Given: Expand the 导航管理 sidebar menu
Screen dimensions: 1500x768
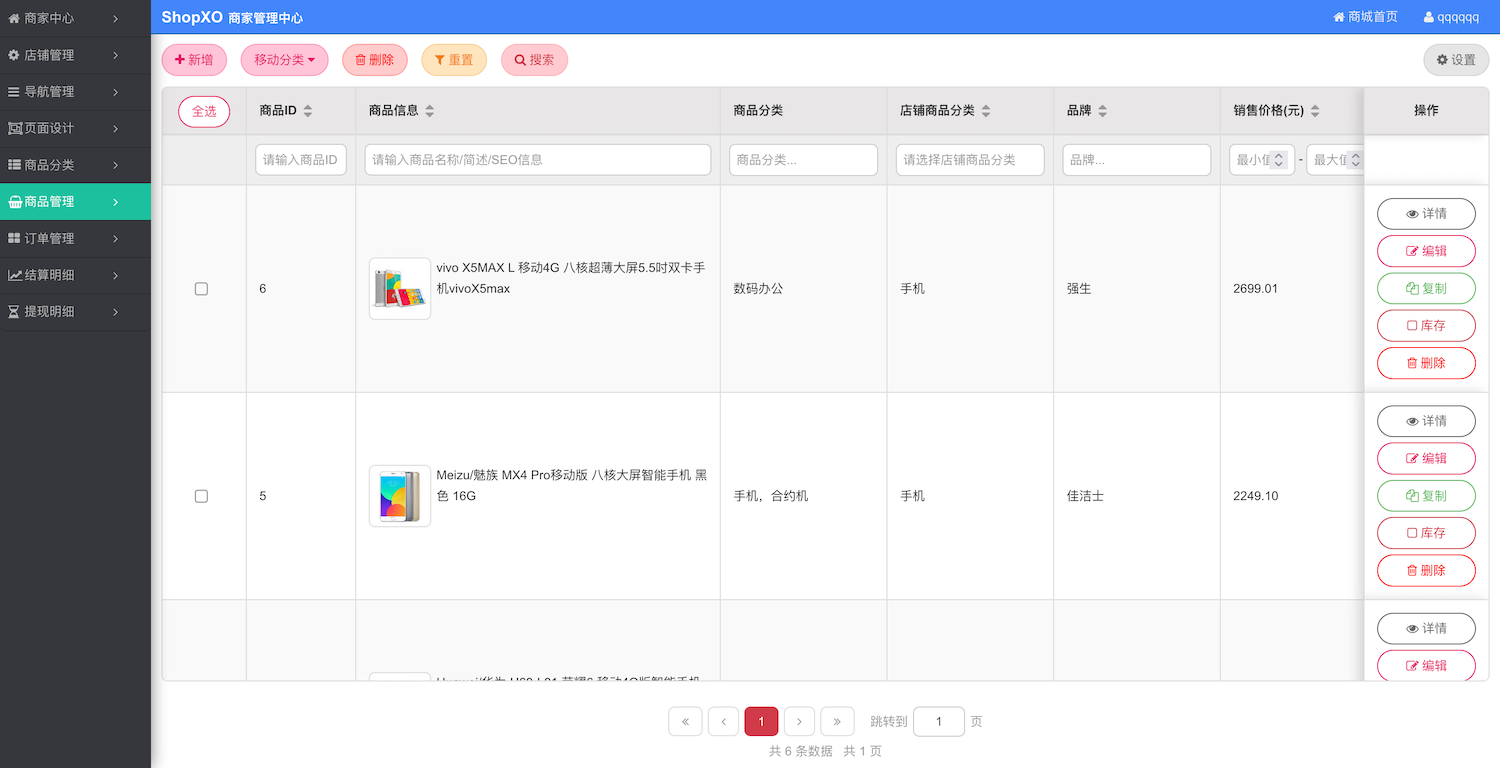Looking at the screenshot, I should click(x=75, y=92).
